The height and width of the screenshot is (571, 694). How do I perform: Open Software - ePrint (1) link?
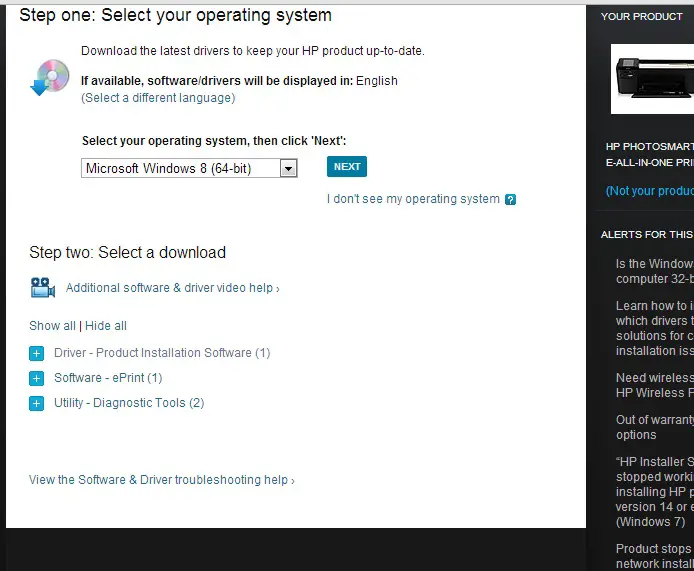[x=108, y=378]
